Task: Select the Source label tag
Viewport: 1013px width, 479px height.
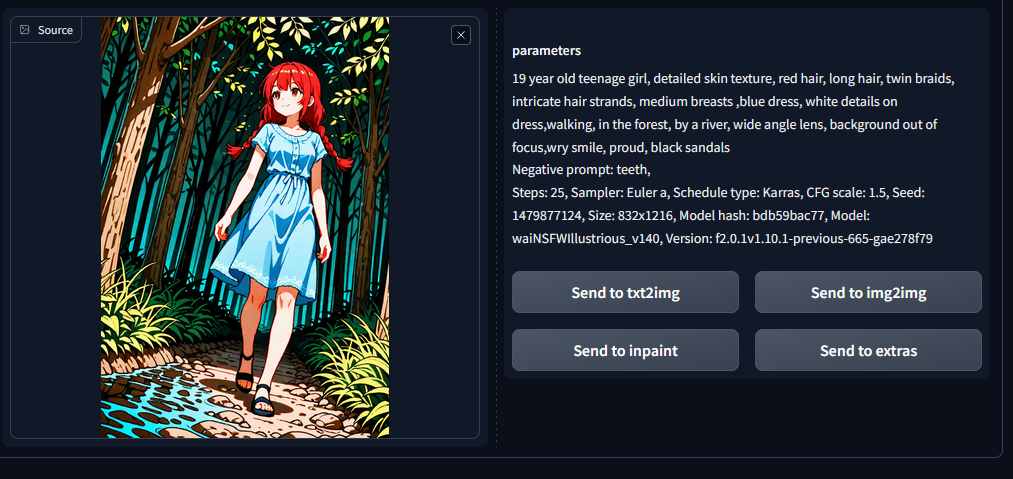Action: [46, 30]
